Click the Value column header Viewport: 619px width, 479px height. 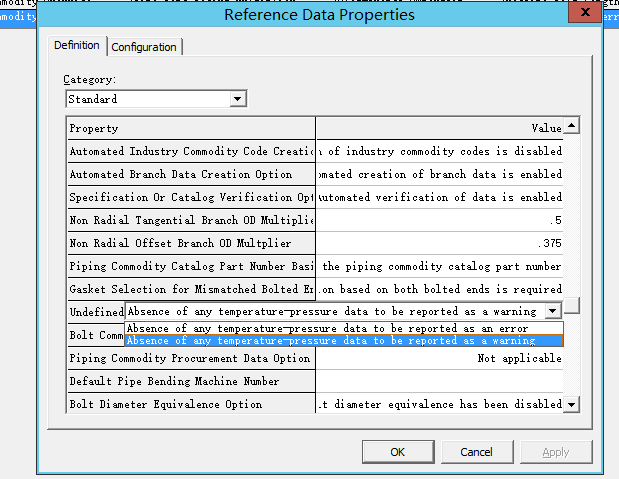[x=439, y=128]
